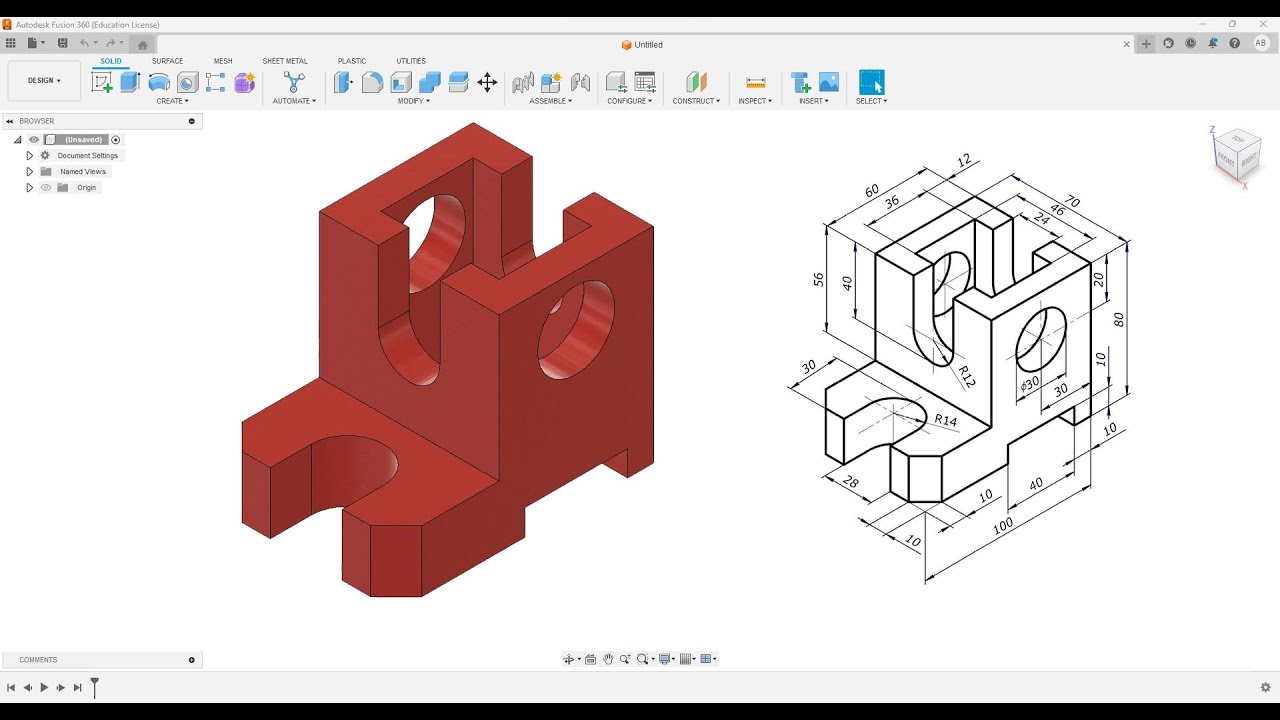The height and width of the screenshot is (720, 1280).
Task: Select the Combine tool icon
Action: 430,82
